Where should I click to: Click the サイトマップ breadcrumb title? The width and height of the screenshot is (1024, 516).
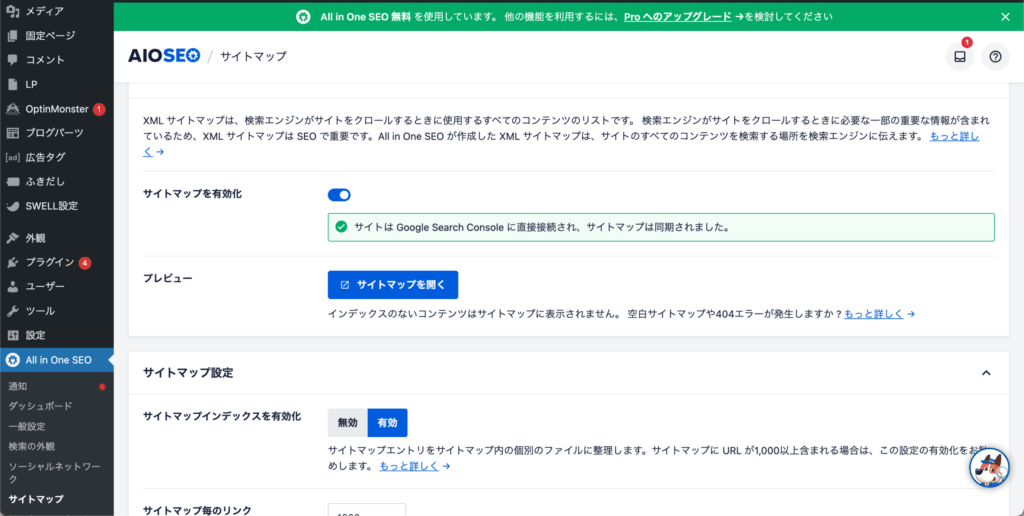click(x=253, y=56)
